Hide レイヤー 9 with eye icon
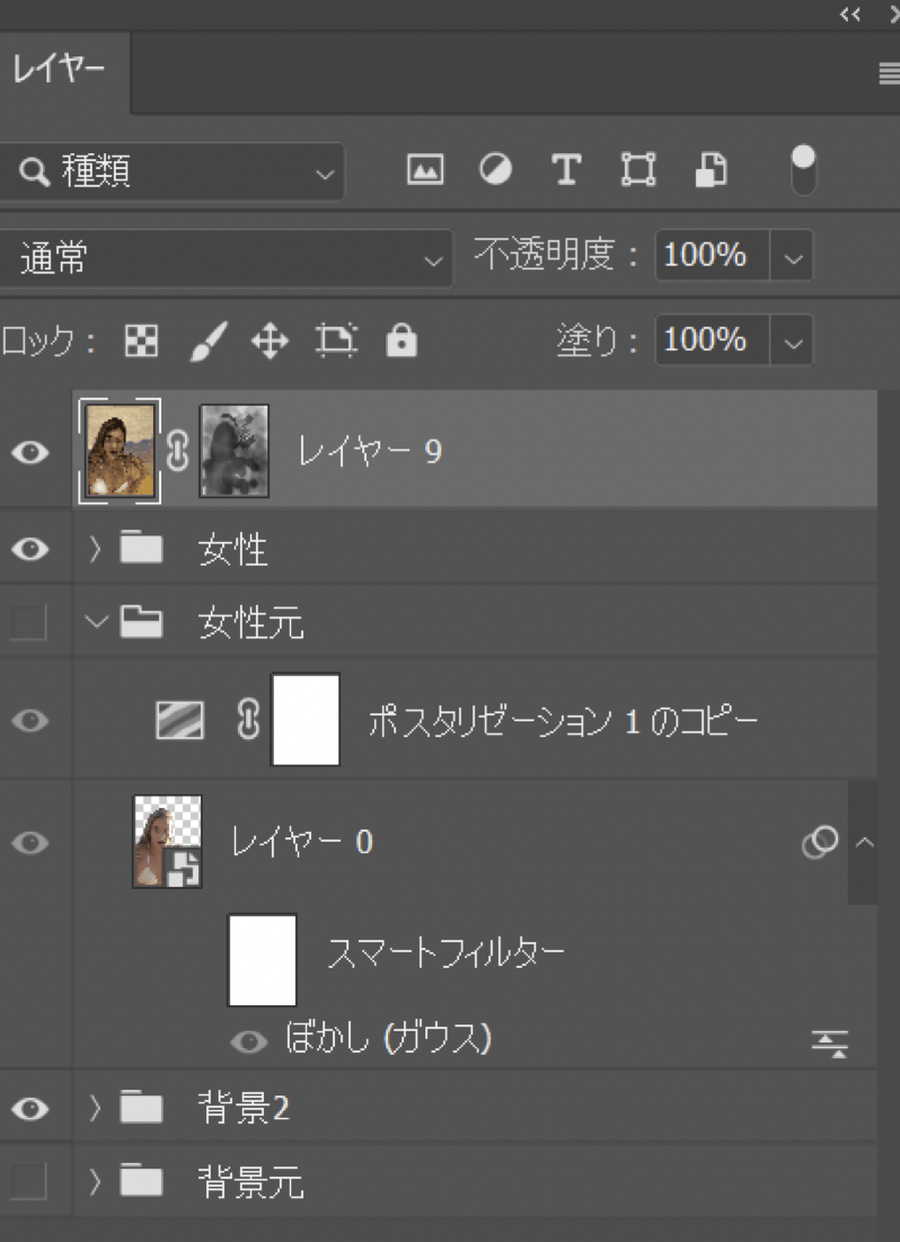Image resolution: width=900 pixels, height=1242 pixels. 30,453
